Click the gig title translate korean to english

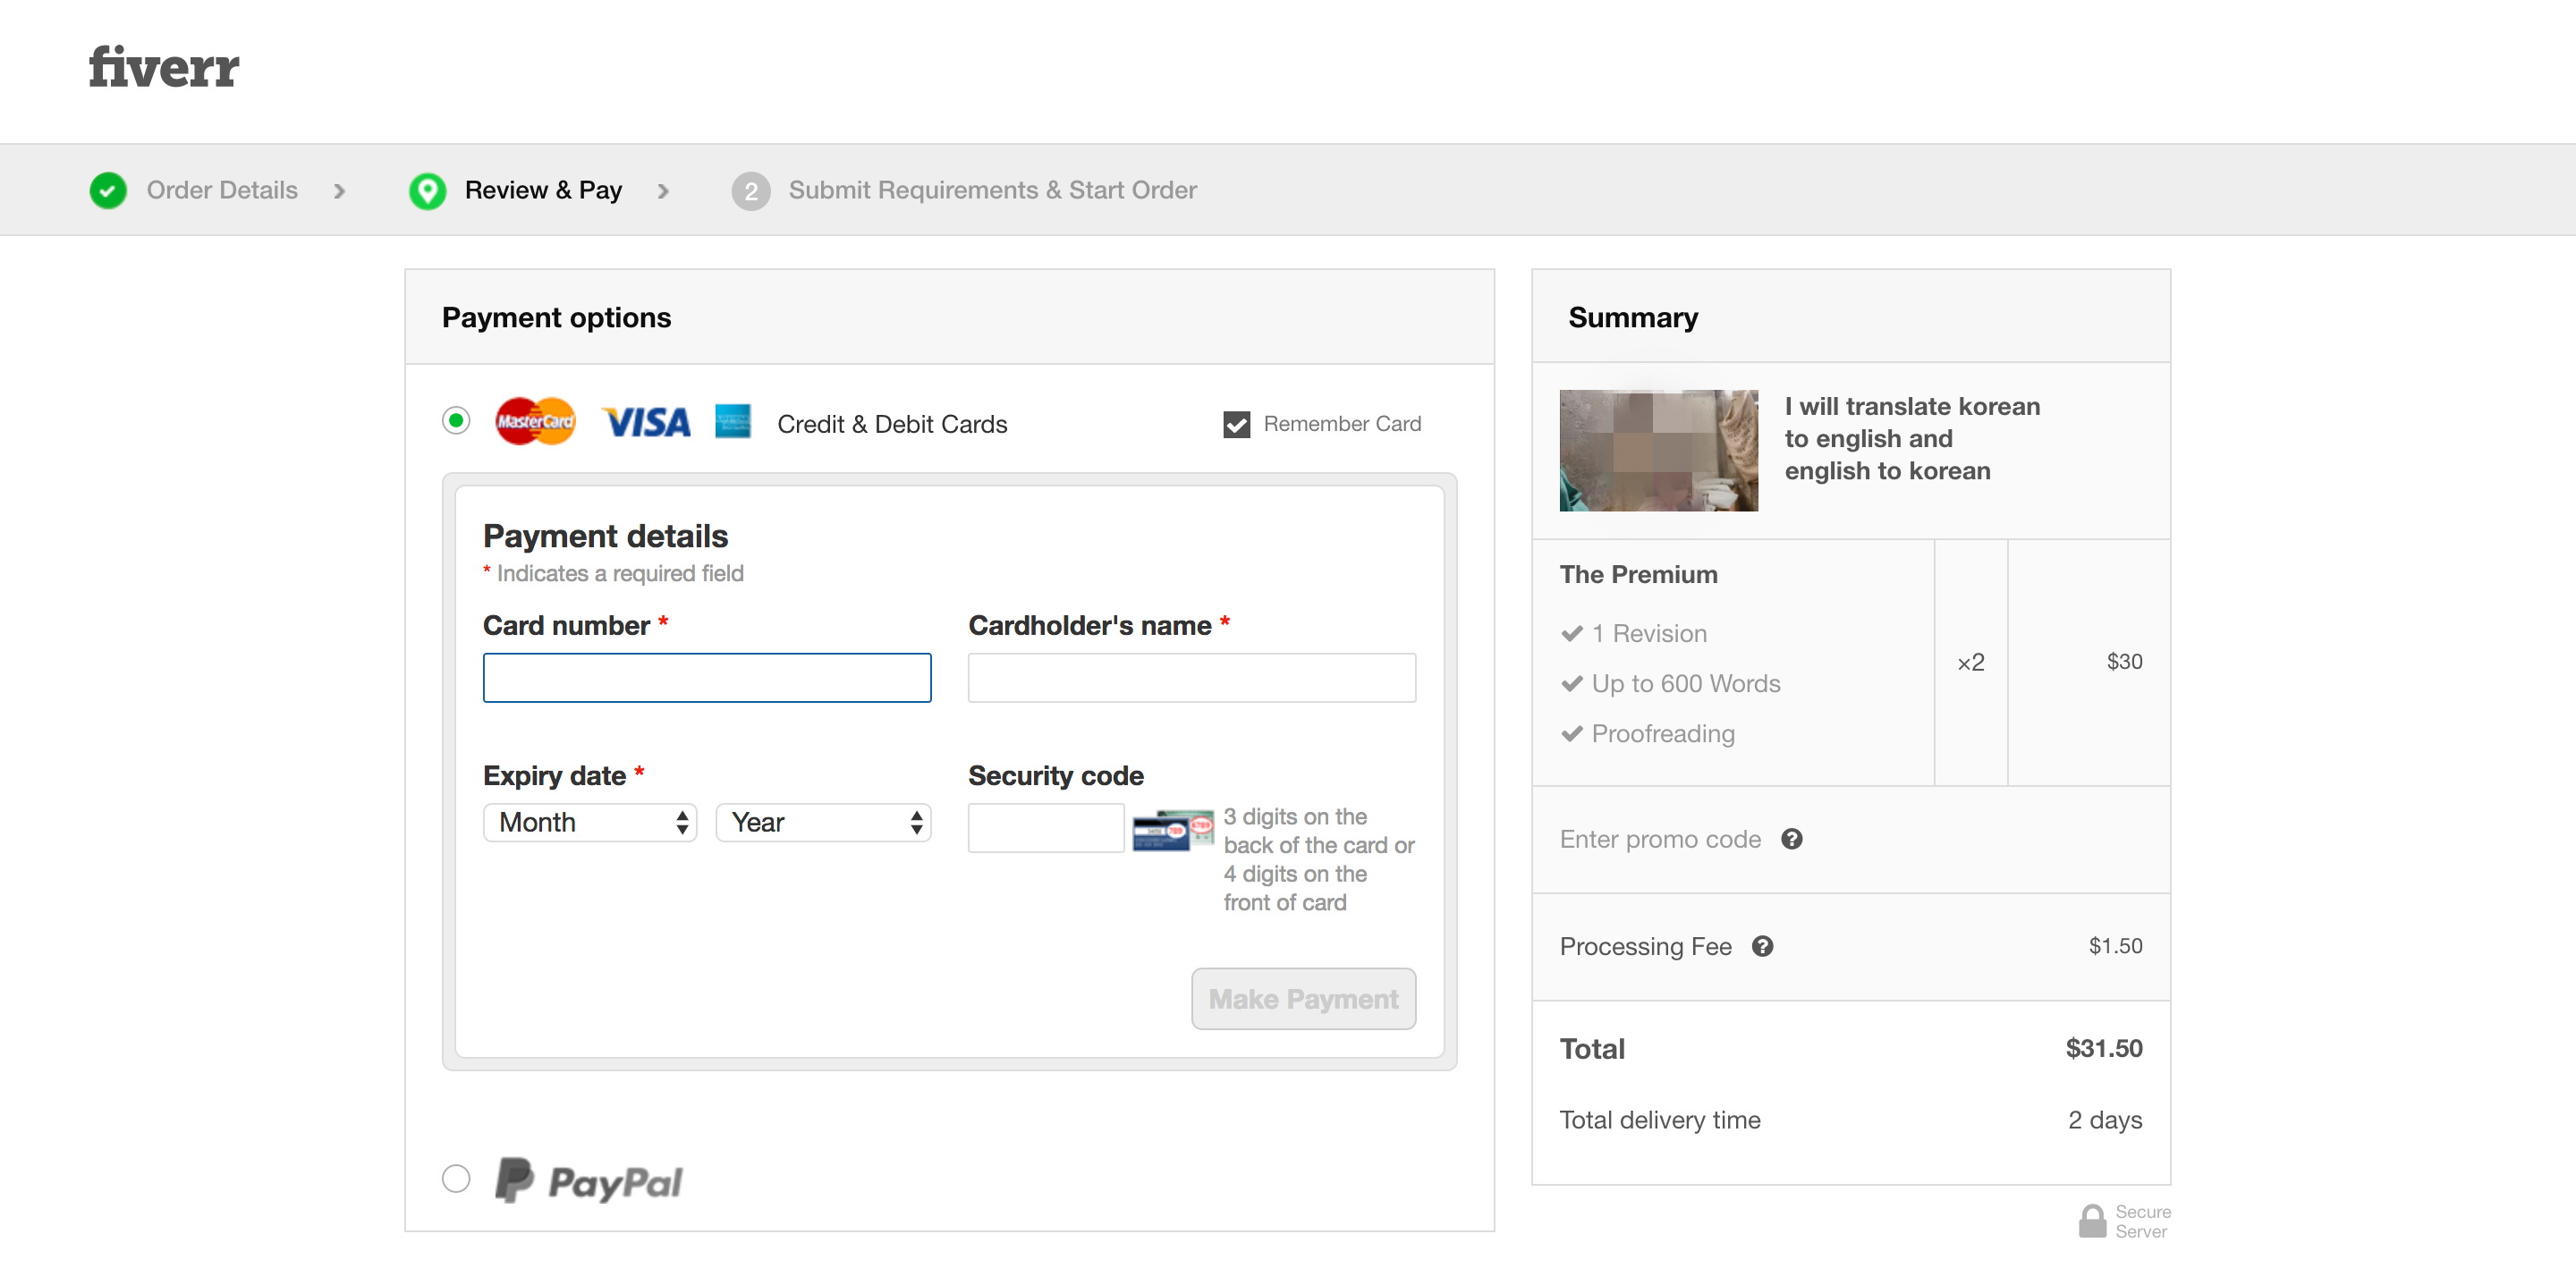1912,438
